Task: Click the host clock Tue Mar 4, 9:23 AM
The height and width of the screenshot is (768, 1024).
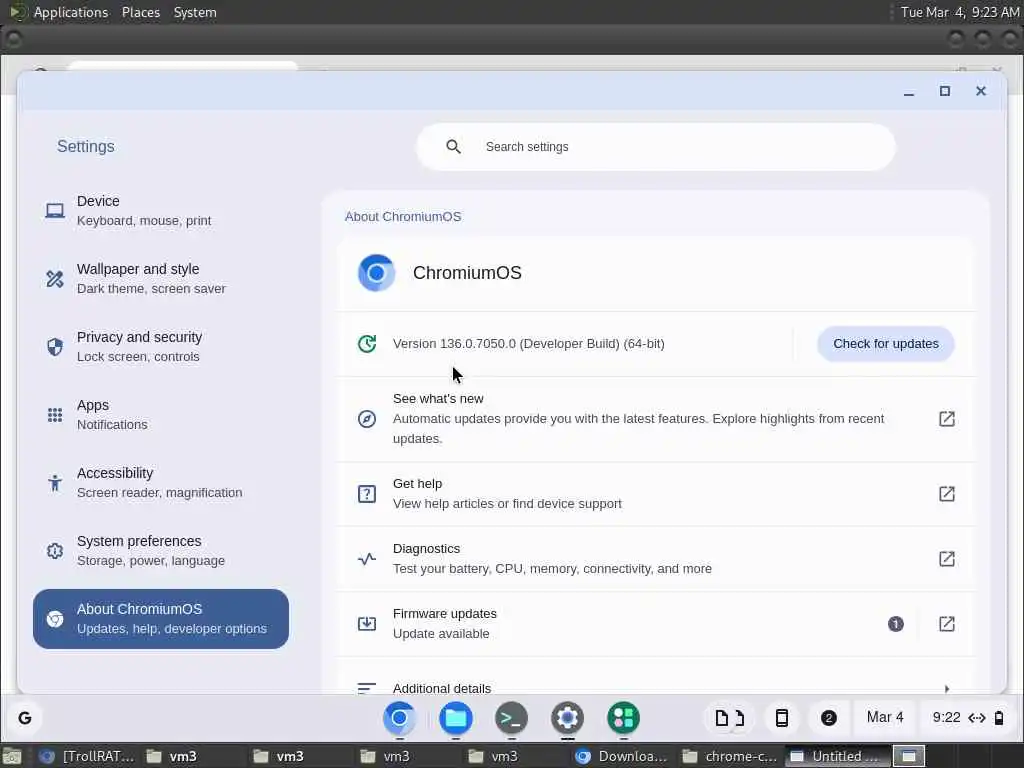Action: (x=959, y=12)
